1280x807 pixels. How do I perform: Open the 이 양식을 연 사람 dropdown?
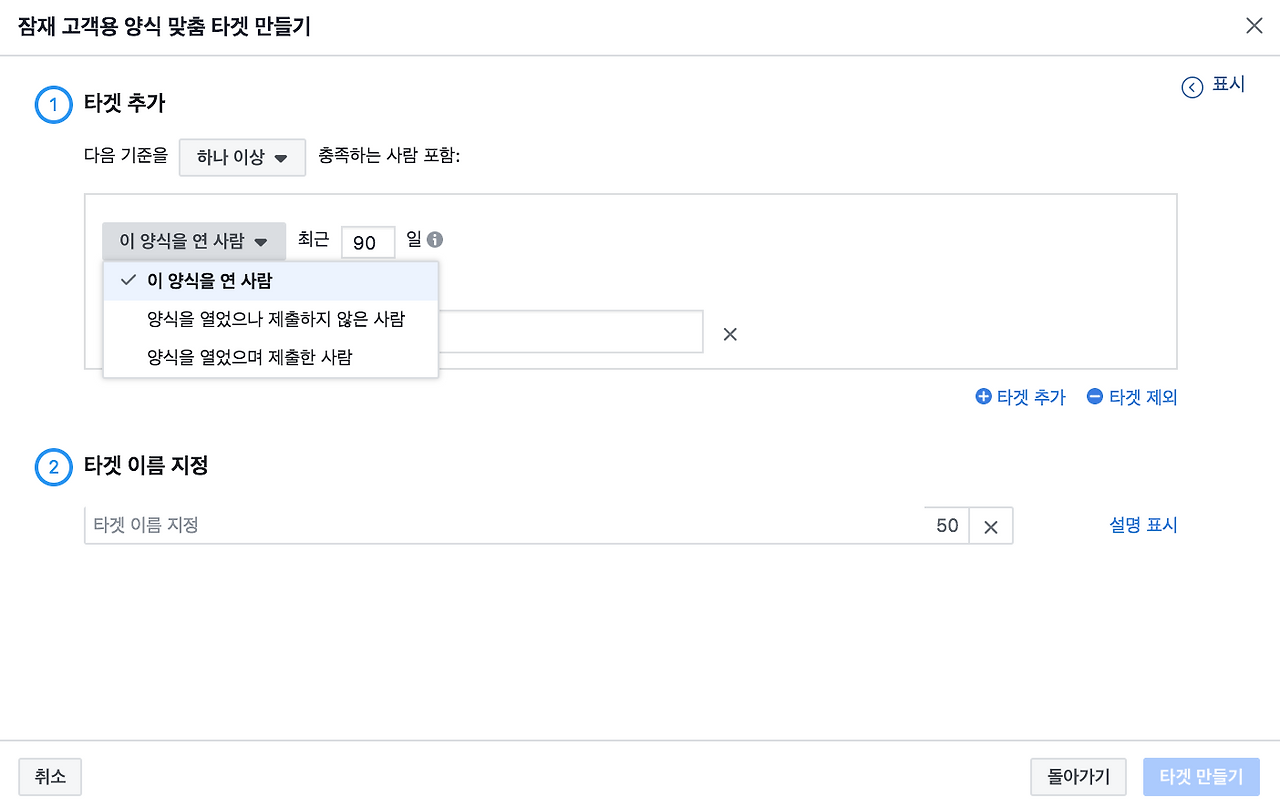pyautogui.click(x=194, y=240)
